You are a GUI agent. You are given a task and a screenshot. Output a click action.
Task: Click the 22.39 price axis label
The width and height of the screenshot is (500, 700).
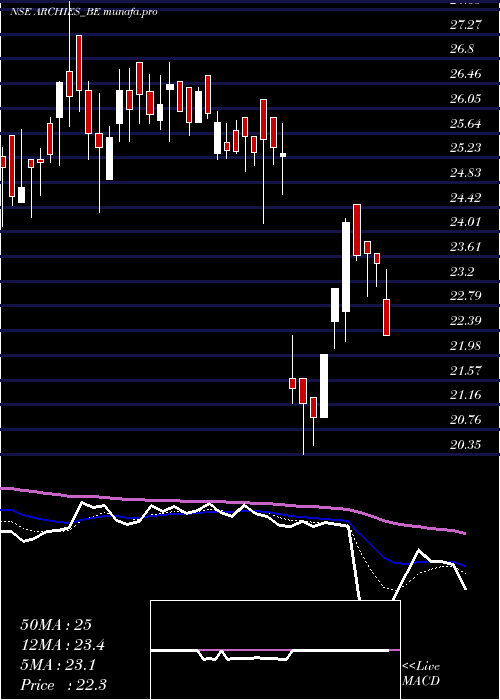point(465,321)
